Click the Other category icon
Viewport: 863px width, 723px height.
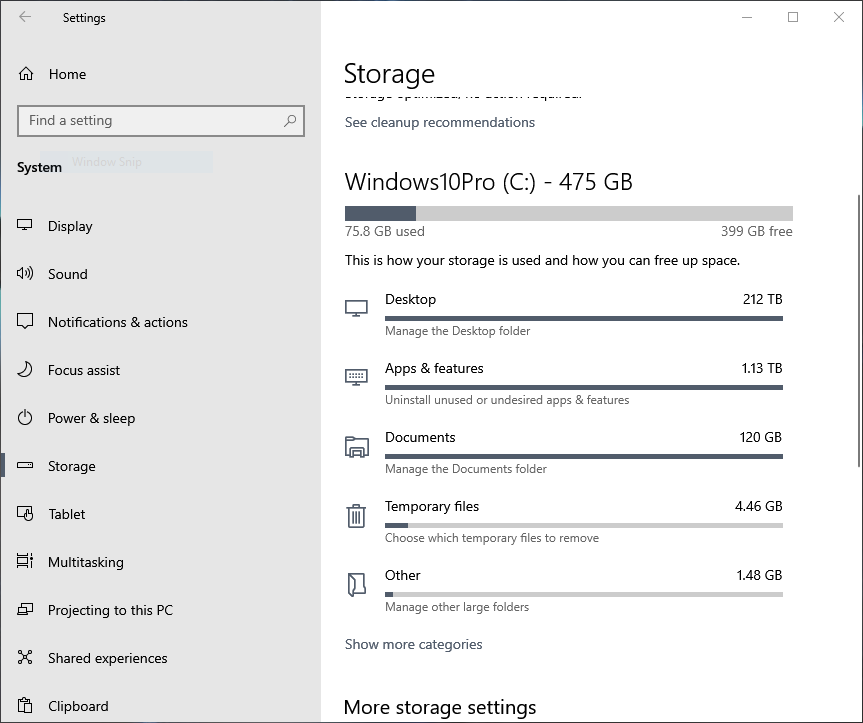[x=357, y=584]
